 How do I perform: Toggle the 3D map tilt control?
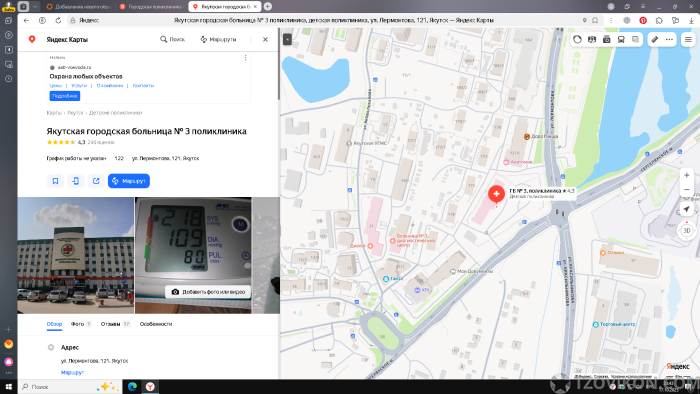687,231
